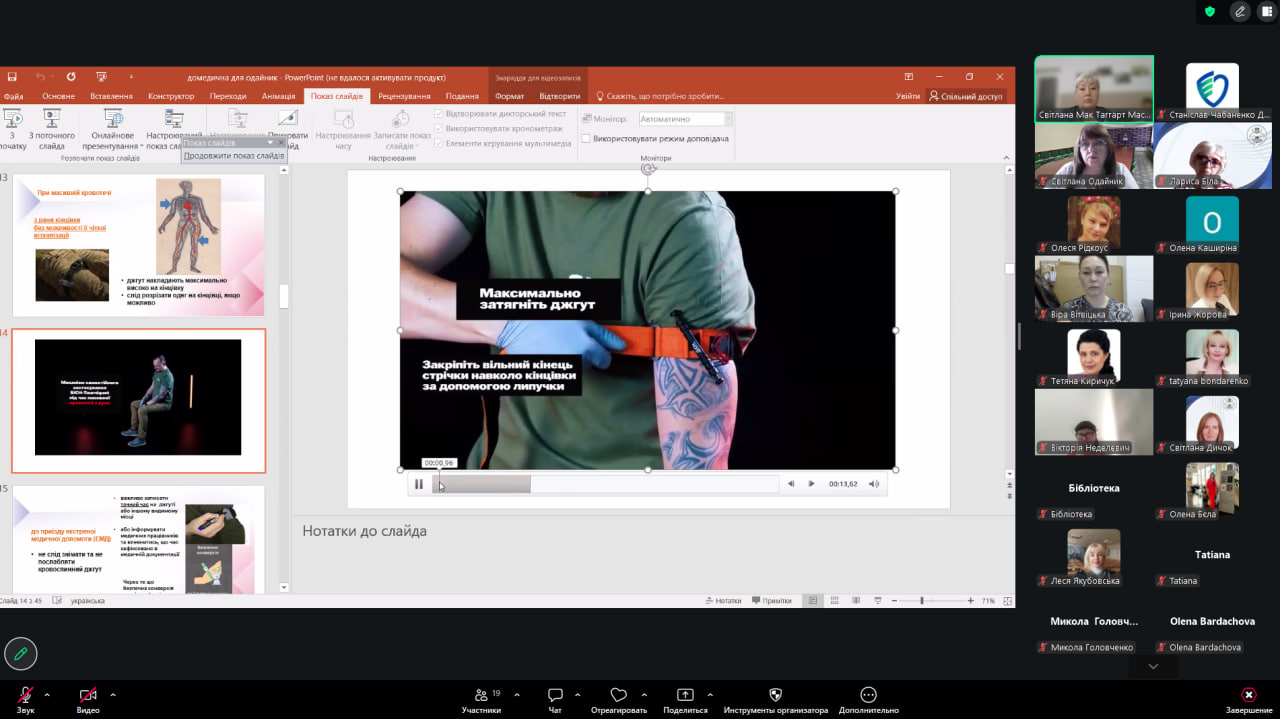Image resolution: width=1280 pixels, height=719 pixels.
Task: Open the Рецензування ribbon tab
Action: pyautogui.click(x=405, y=96)
